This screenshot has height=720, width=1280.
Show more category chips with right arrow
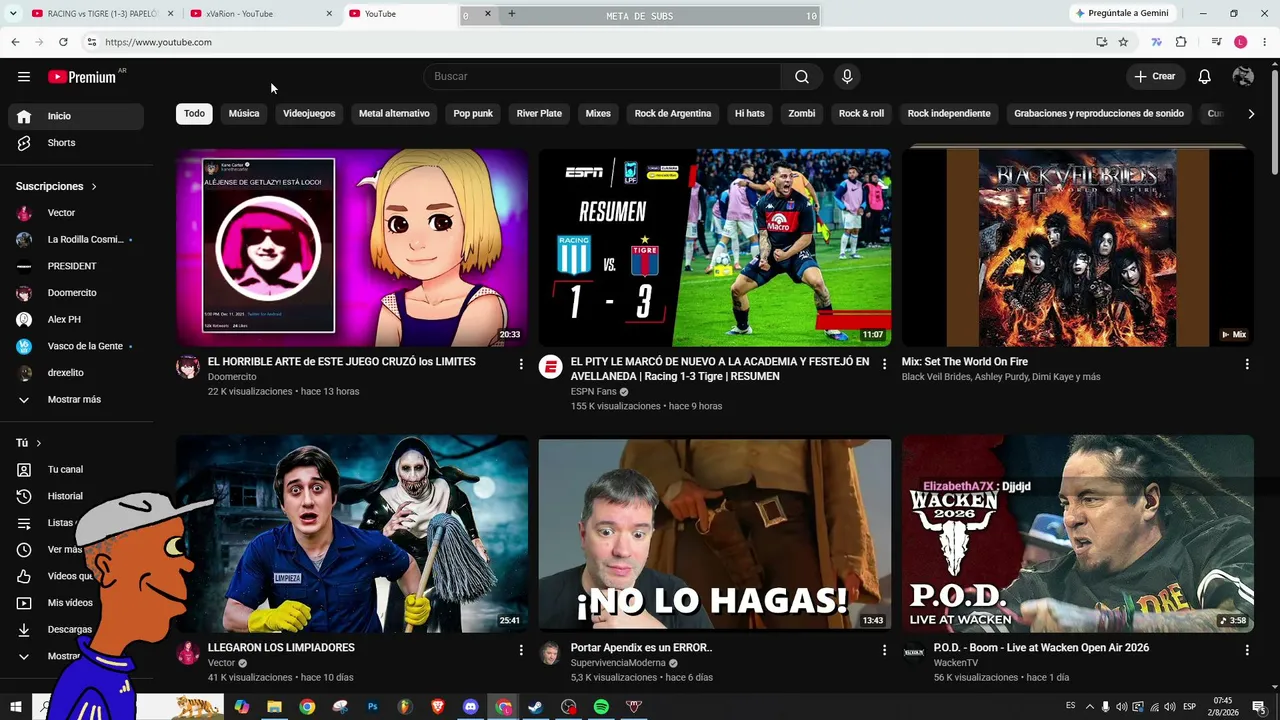1251,114
